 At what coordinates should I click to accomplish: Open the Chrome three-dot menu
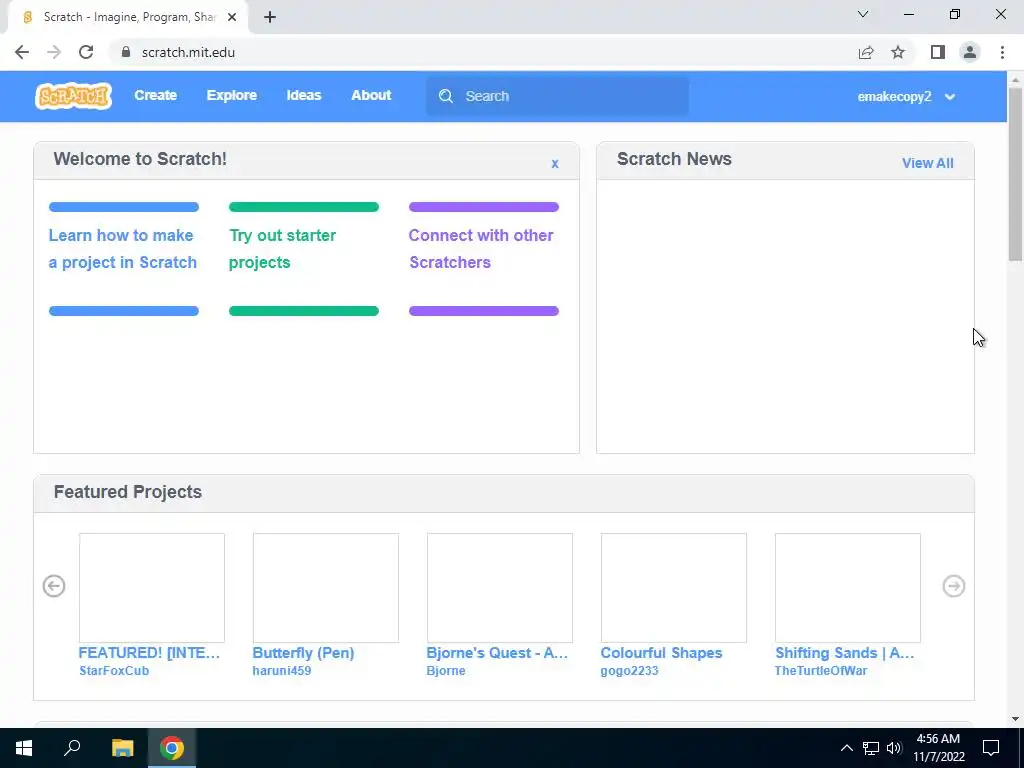point(1002,52)
